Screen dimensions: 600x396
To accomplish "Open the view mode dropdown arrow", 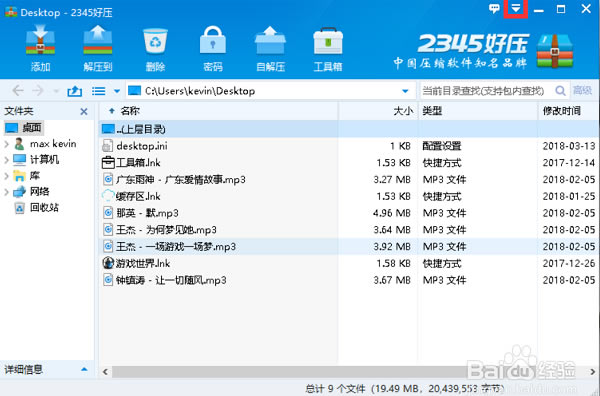I will (x=117, y=91).
